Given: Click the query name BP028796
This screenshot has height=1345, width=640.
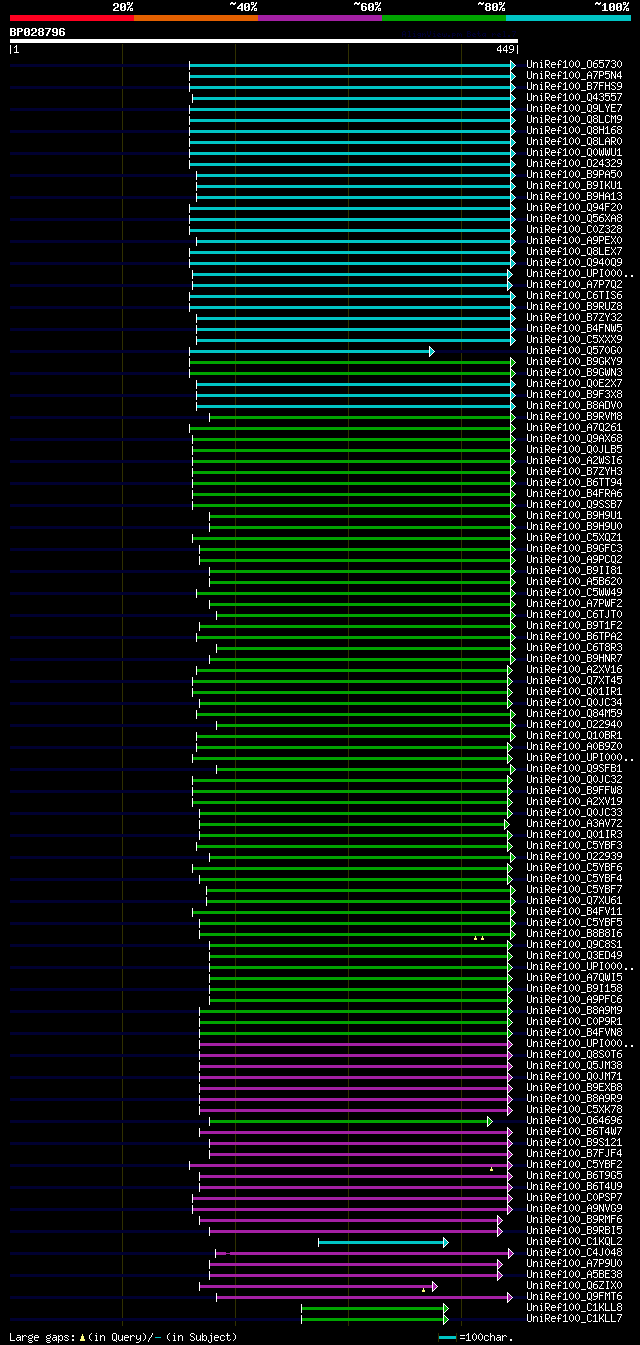Looking at the screenshot, I should (x=38, y=32).
